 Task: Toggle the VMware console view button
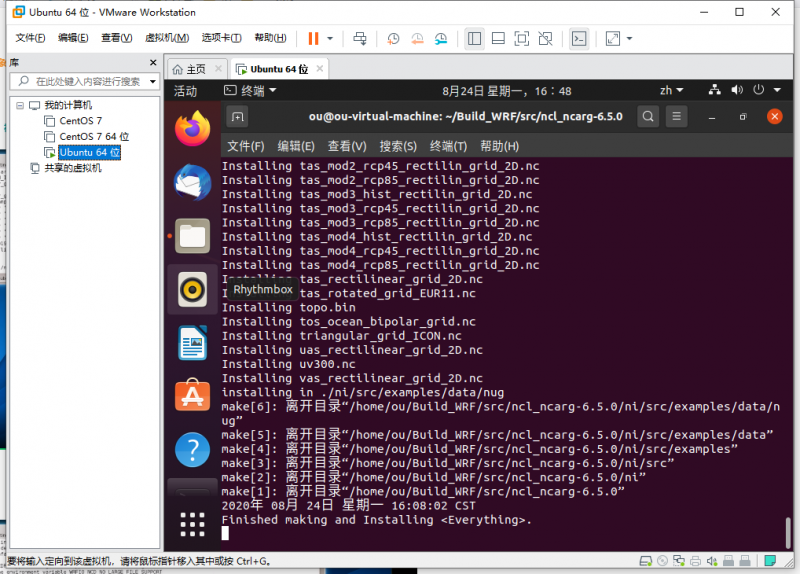tap(578, 38)
